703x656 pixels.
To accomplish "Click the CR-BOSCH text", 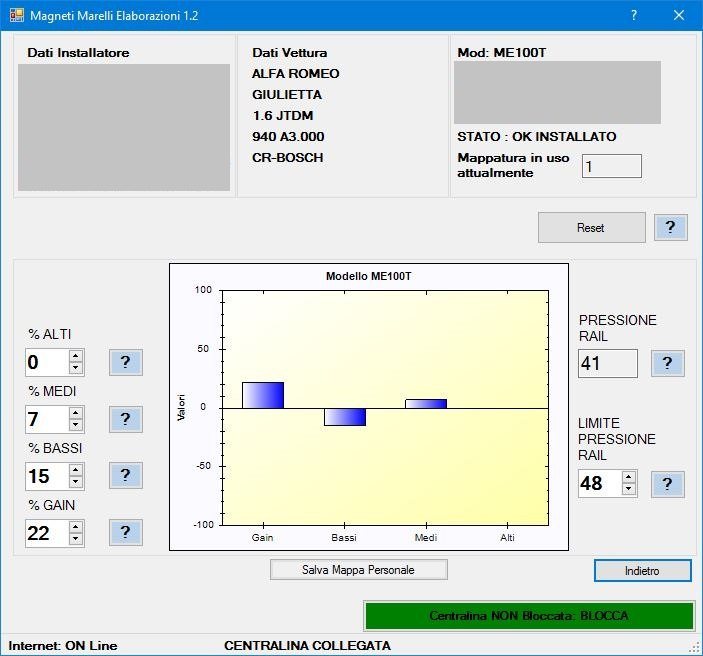I will click(287, 158).
